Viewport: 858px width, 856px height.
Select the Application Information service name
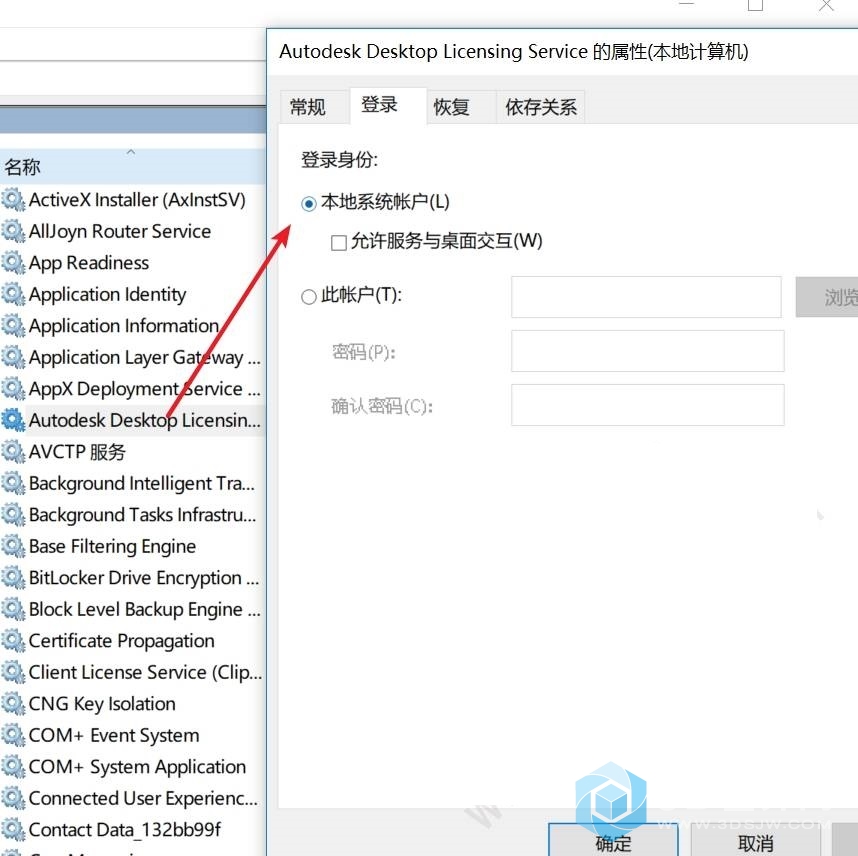124,326
